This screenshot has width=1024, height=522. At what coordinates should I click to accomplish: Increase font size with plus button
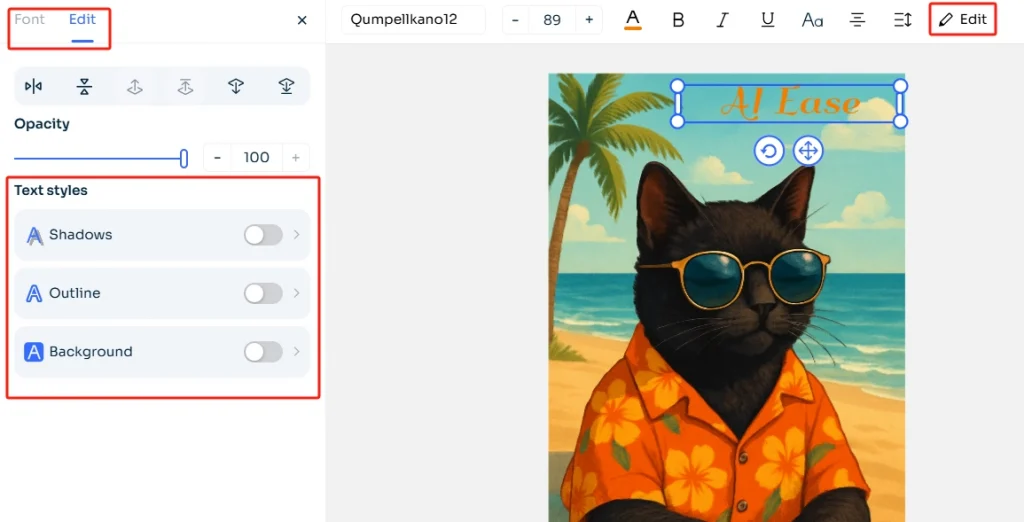click(x=589, y=20)
